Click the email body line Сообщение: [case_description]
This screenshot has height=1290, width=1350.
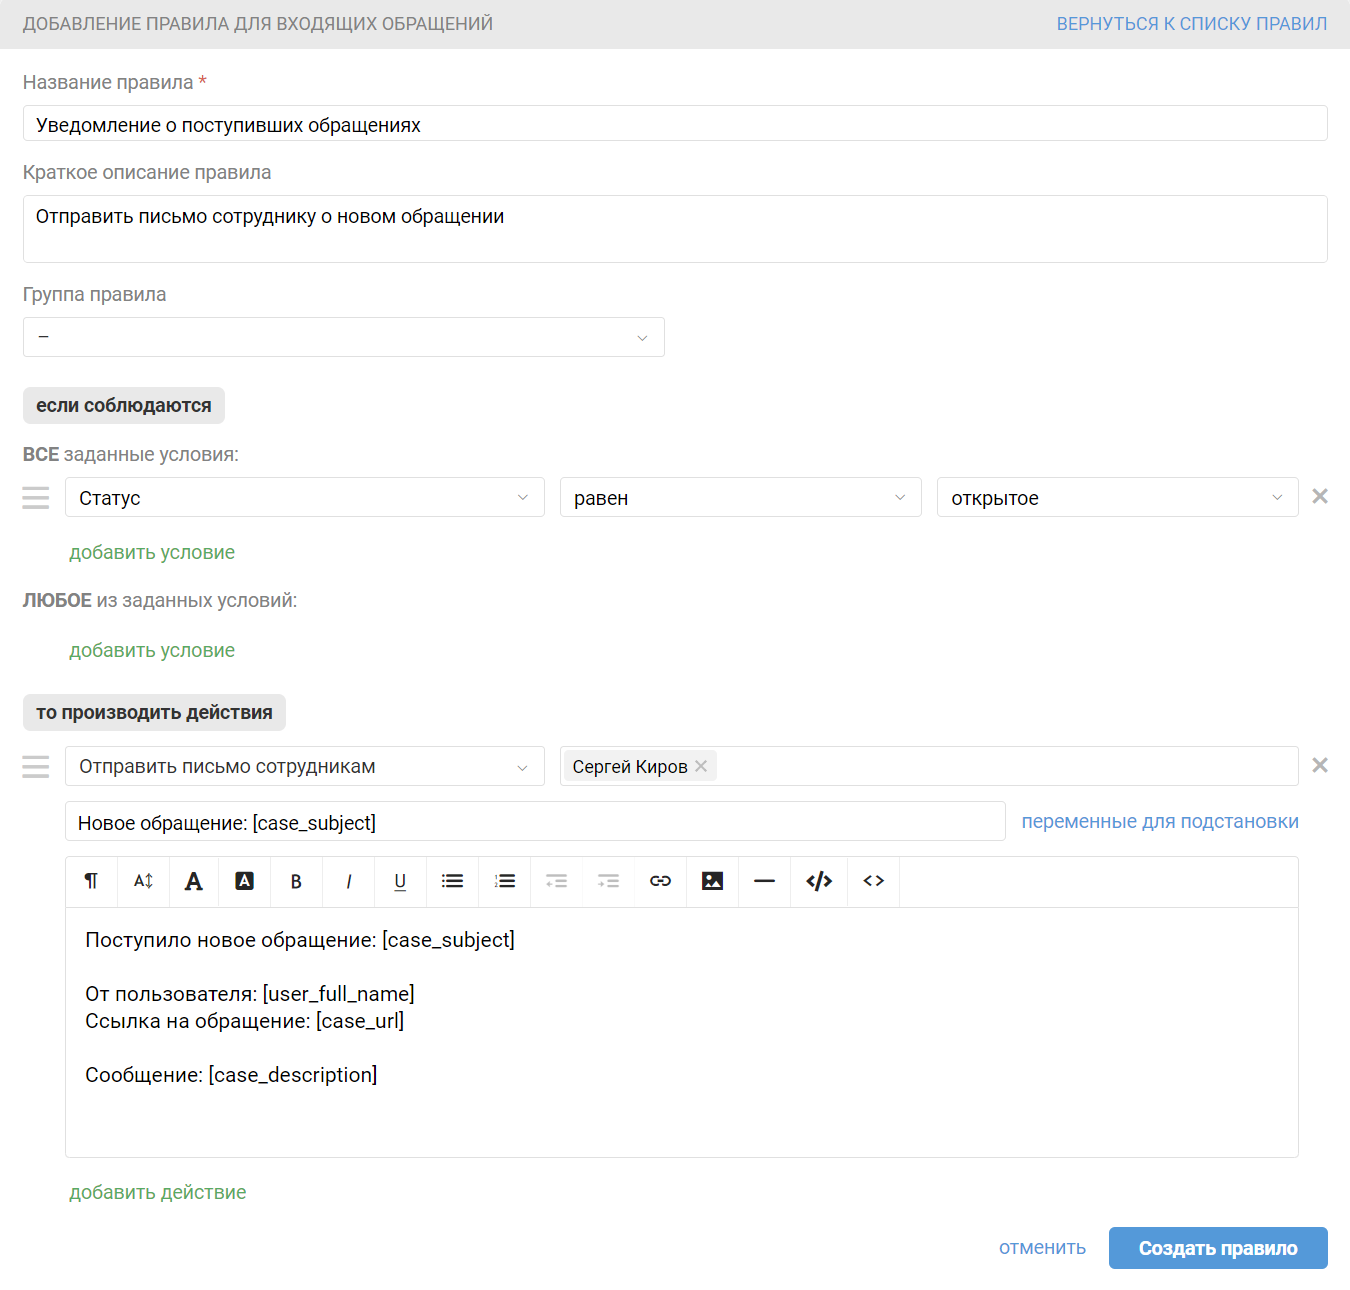tap(231, 1075)
